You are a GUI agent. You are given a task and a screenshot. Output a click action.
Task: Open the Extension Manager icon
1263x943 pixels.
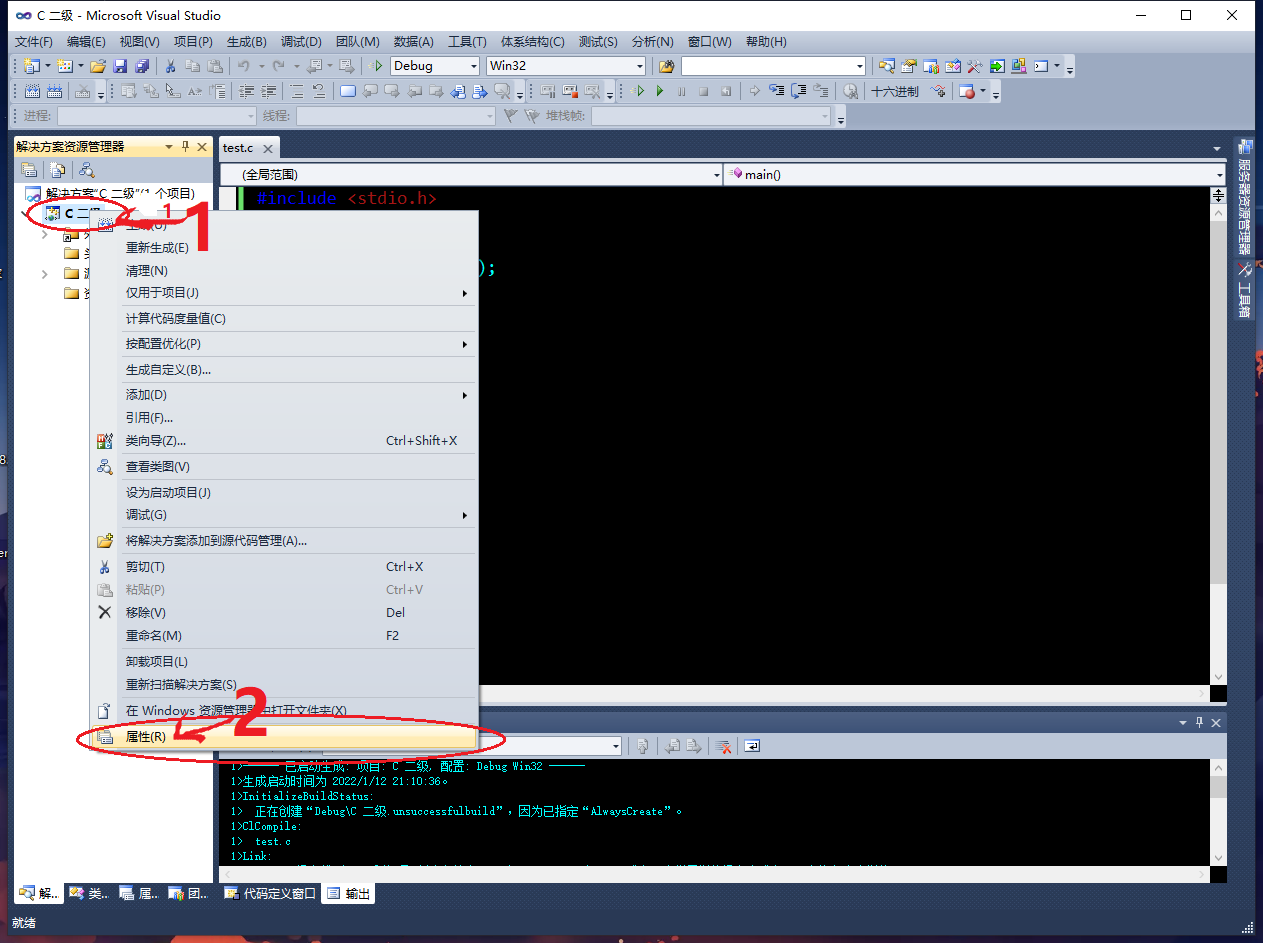pyautogui.click(x=1019, y=66)
